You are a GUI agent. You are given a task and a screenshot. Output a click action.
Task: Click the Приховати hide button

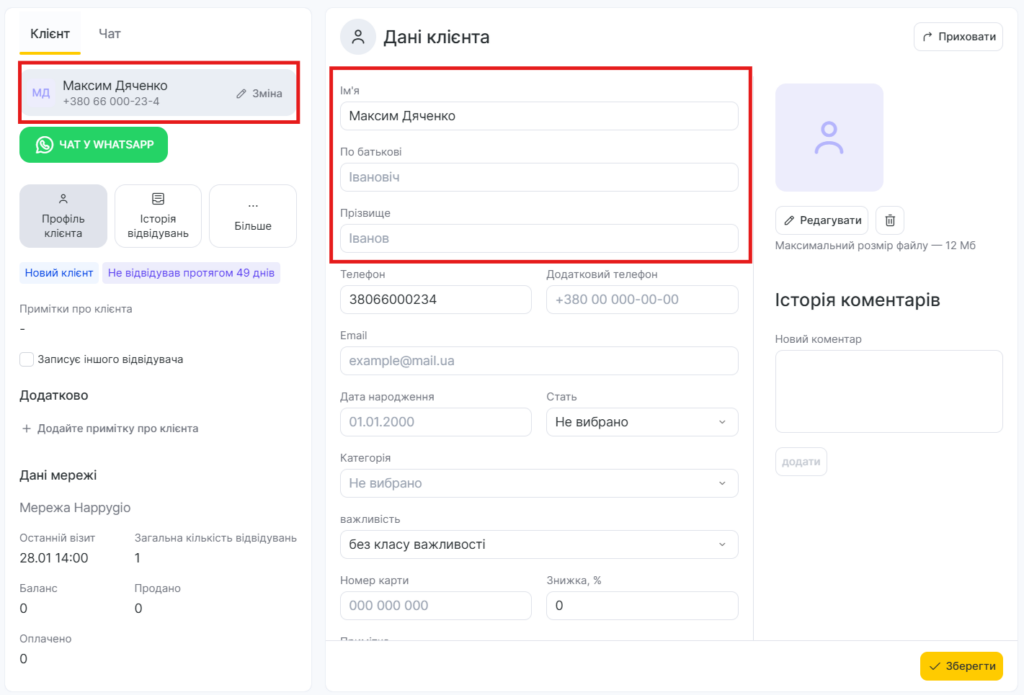958,37
